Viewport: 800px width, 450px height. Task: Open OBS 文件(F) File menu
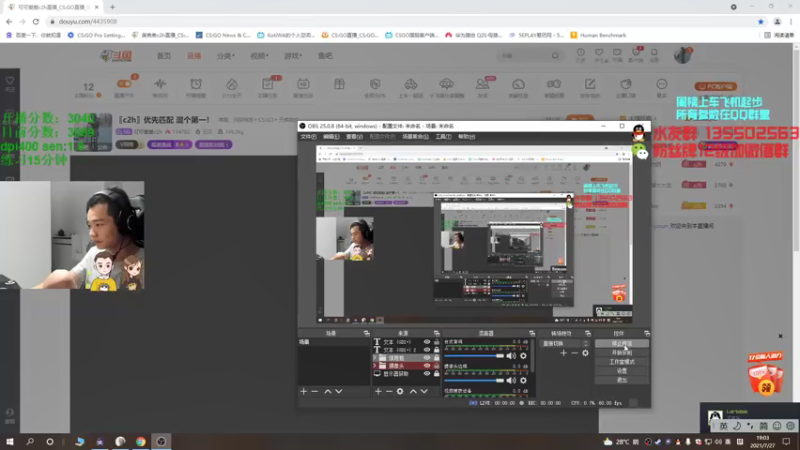click(x=308, y=137)
